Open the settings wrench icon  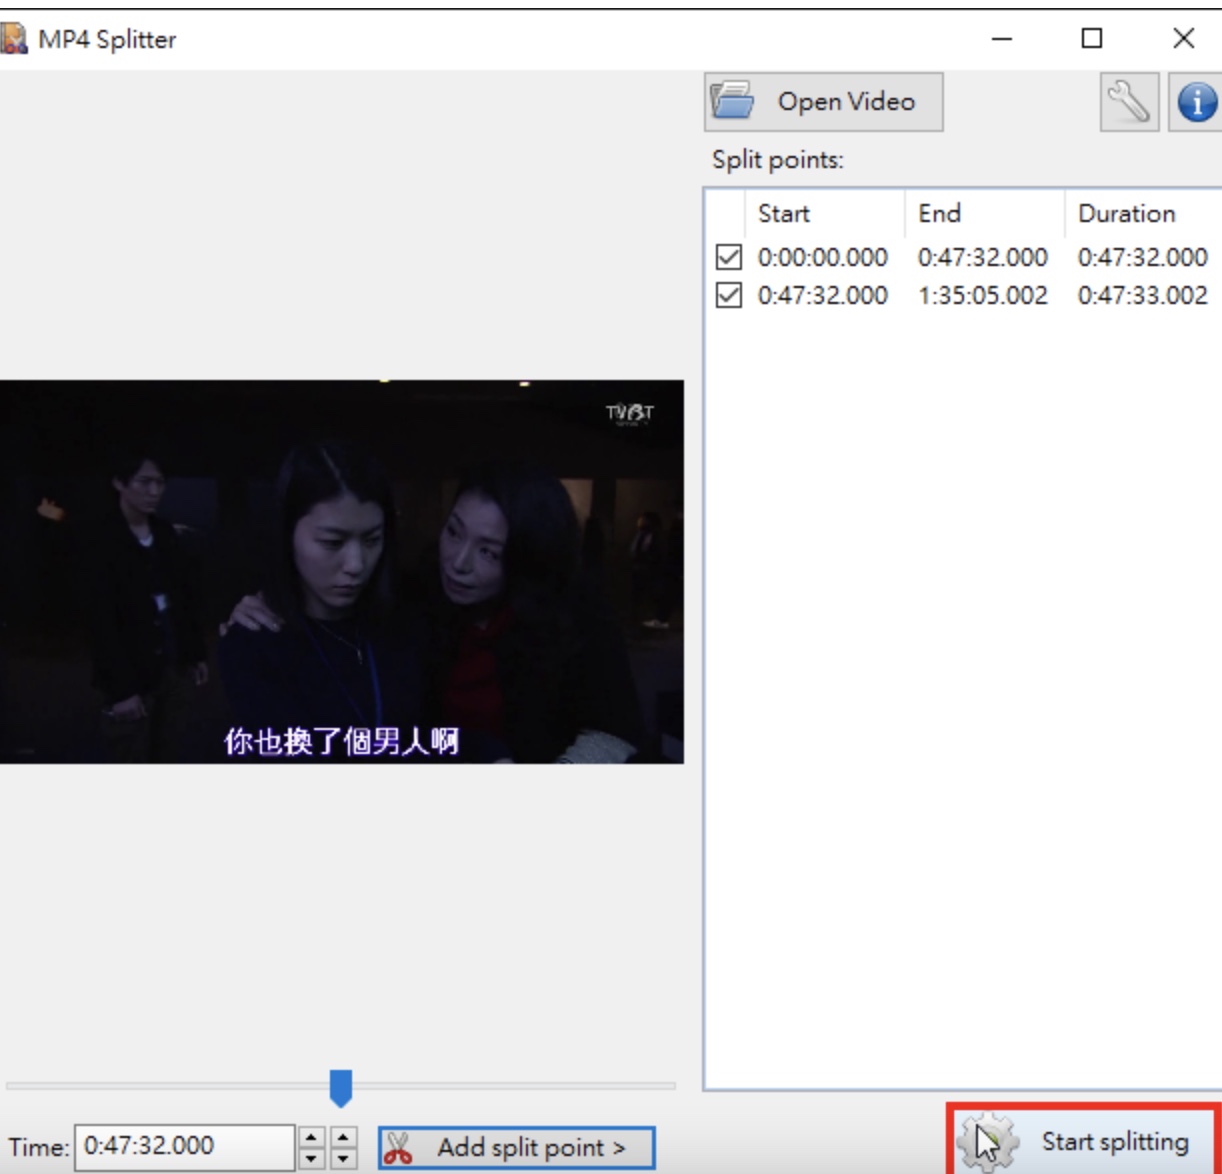(x=1130, y=102)
